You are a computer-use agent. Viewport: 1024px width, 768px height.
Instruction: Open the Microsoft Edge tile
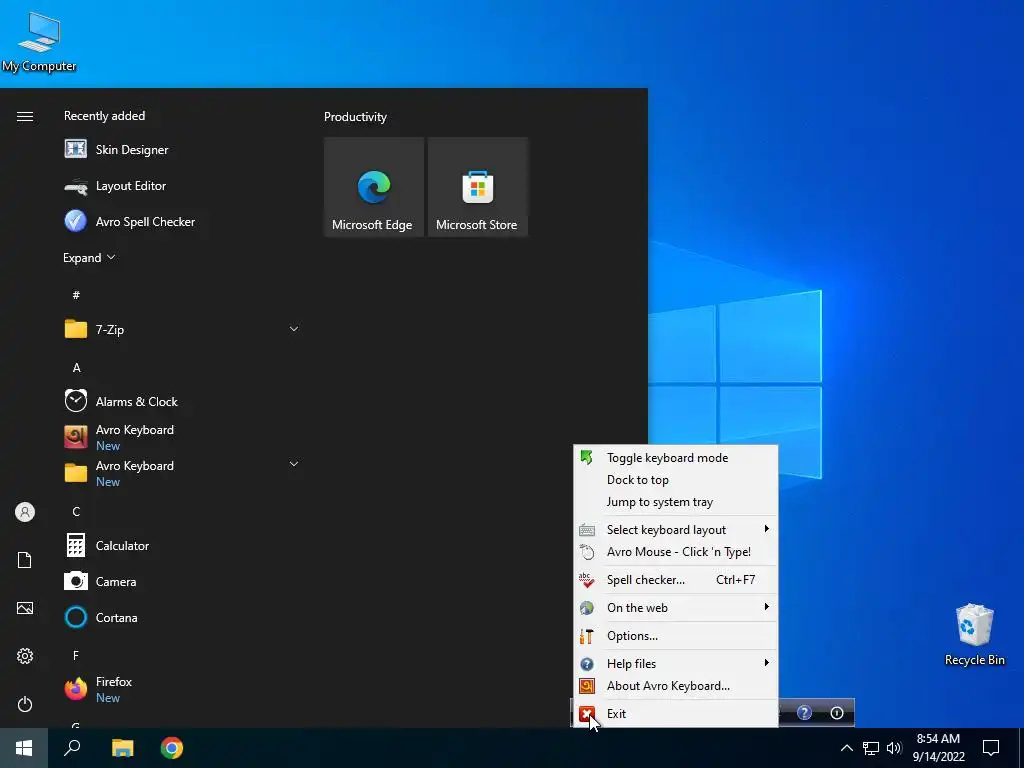[374, 187]
